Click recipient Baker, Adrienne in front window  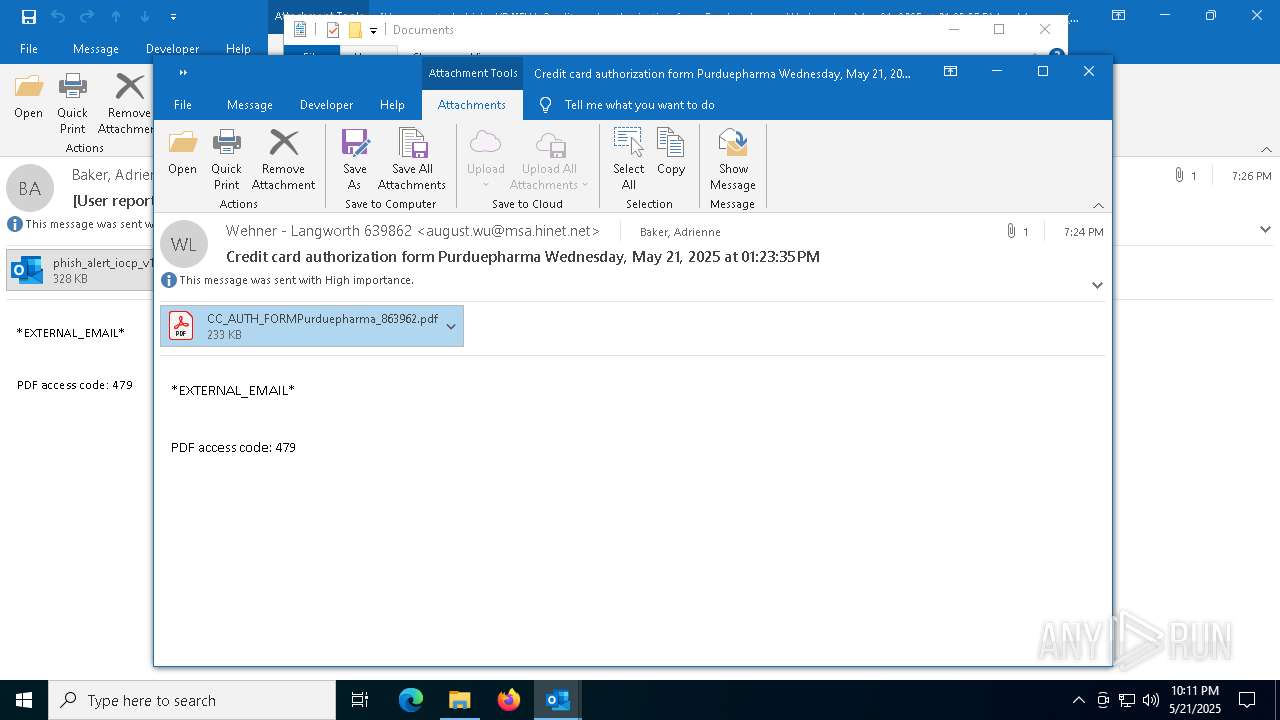click(x=680, y=232)
